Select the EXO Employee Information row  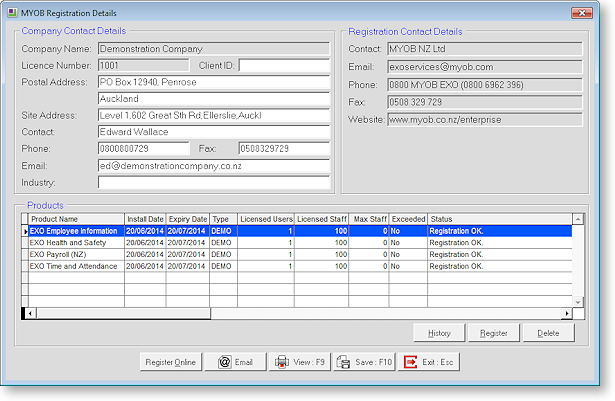click(x=300, y=231)
